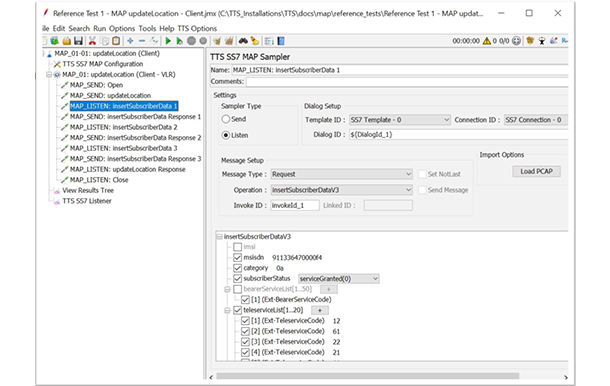Viewport: 610px width, 386px height.
Task: Open the Message Type dropdown
Action: tap(342, 174)
